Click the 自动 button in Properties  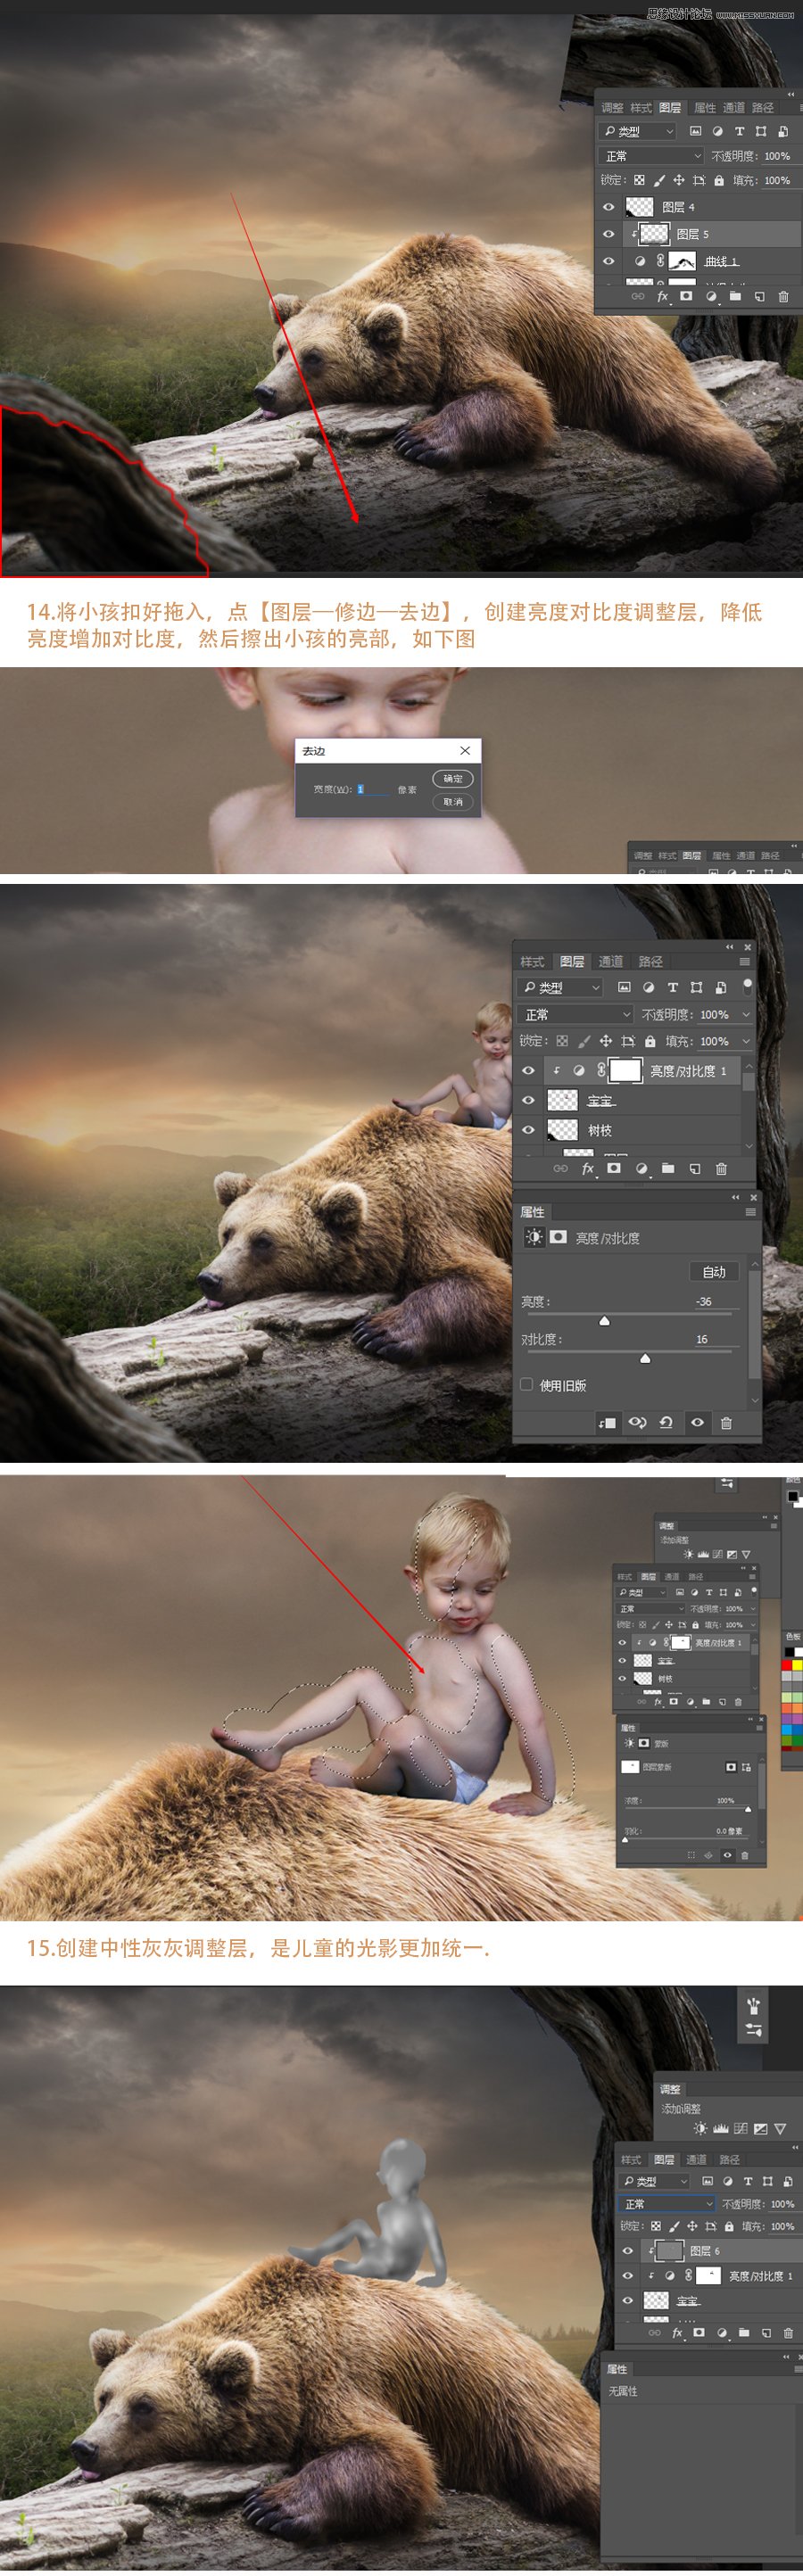click(x=714, y=1271)
